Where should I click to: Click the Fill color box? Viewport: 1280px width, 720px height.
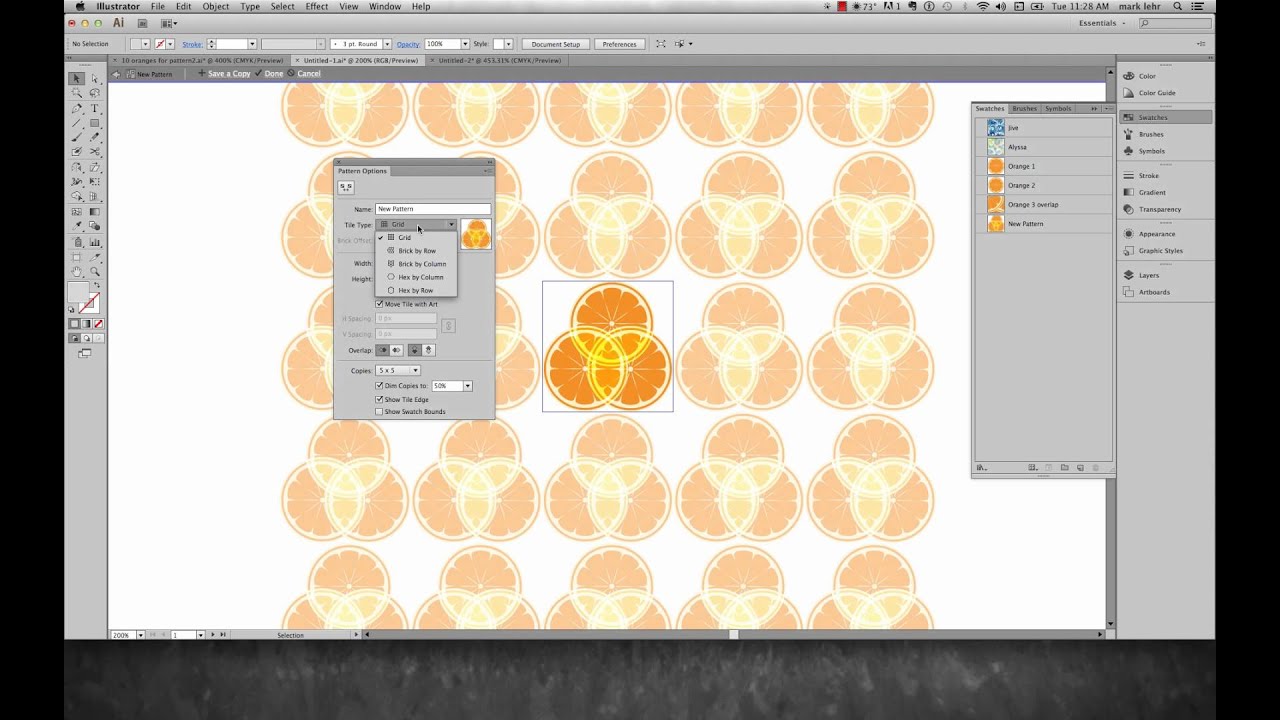pyautogui.click(x=78, y=293)
